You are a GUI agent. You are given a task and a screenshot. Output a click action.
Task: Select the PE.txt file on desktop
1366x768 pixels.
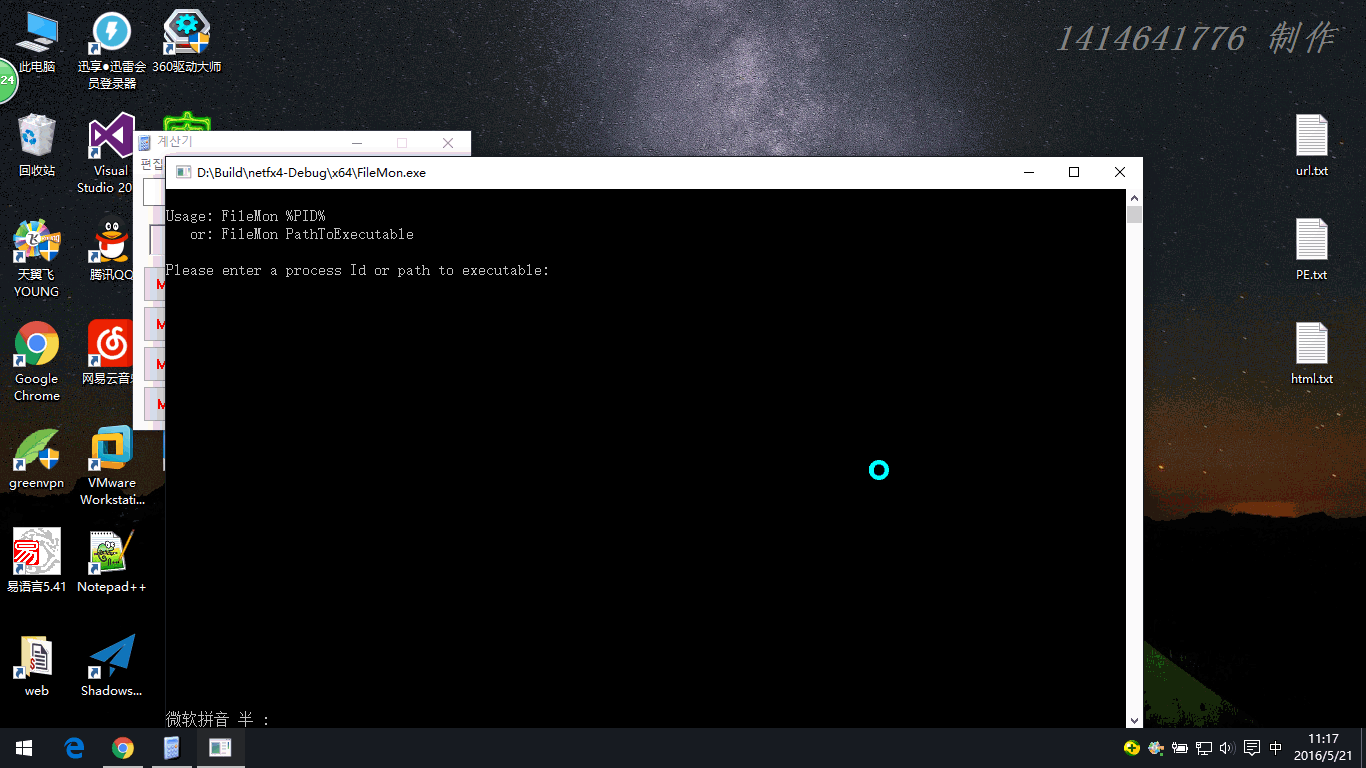pos(1312,250)
